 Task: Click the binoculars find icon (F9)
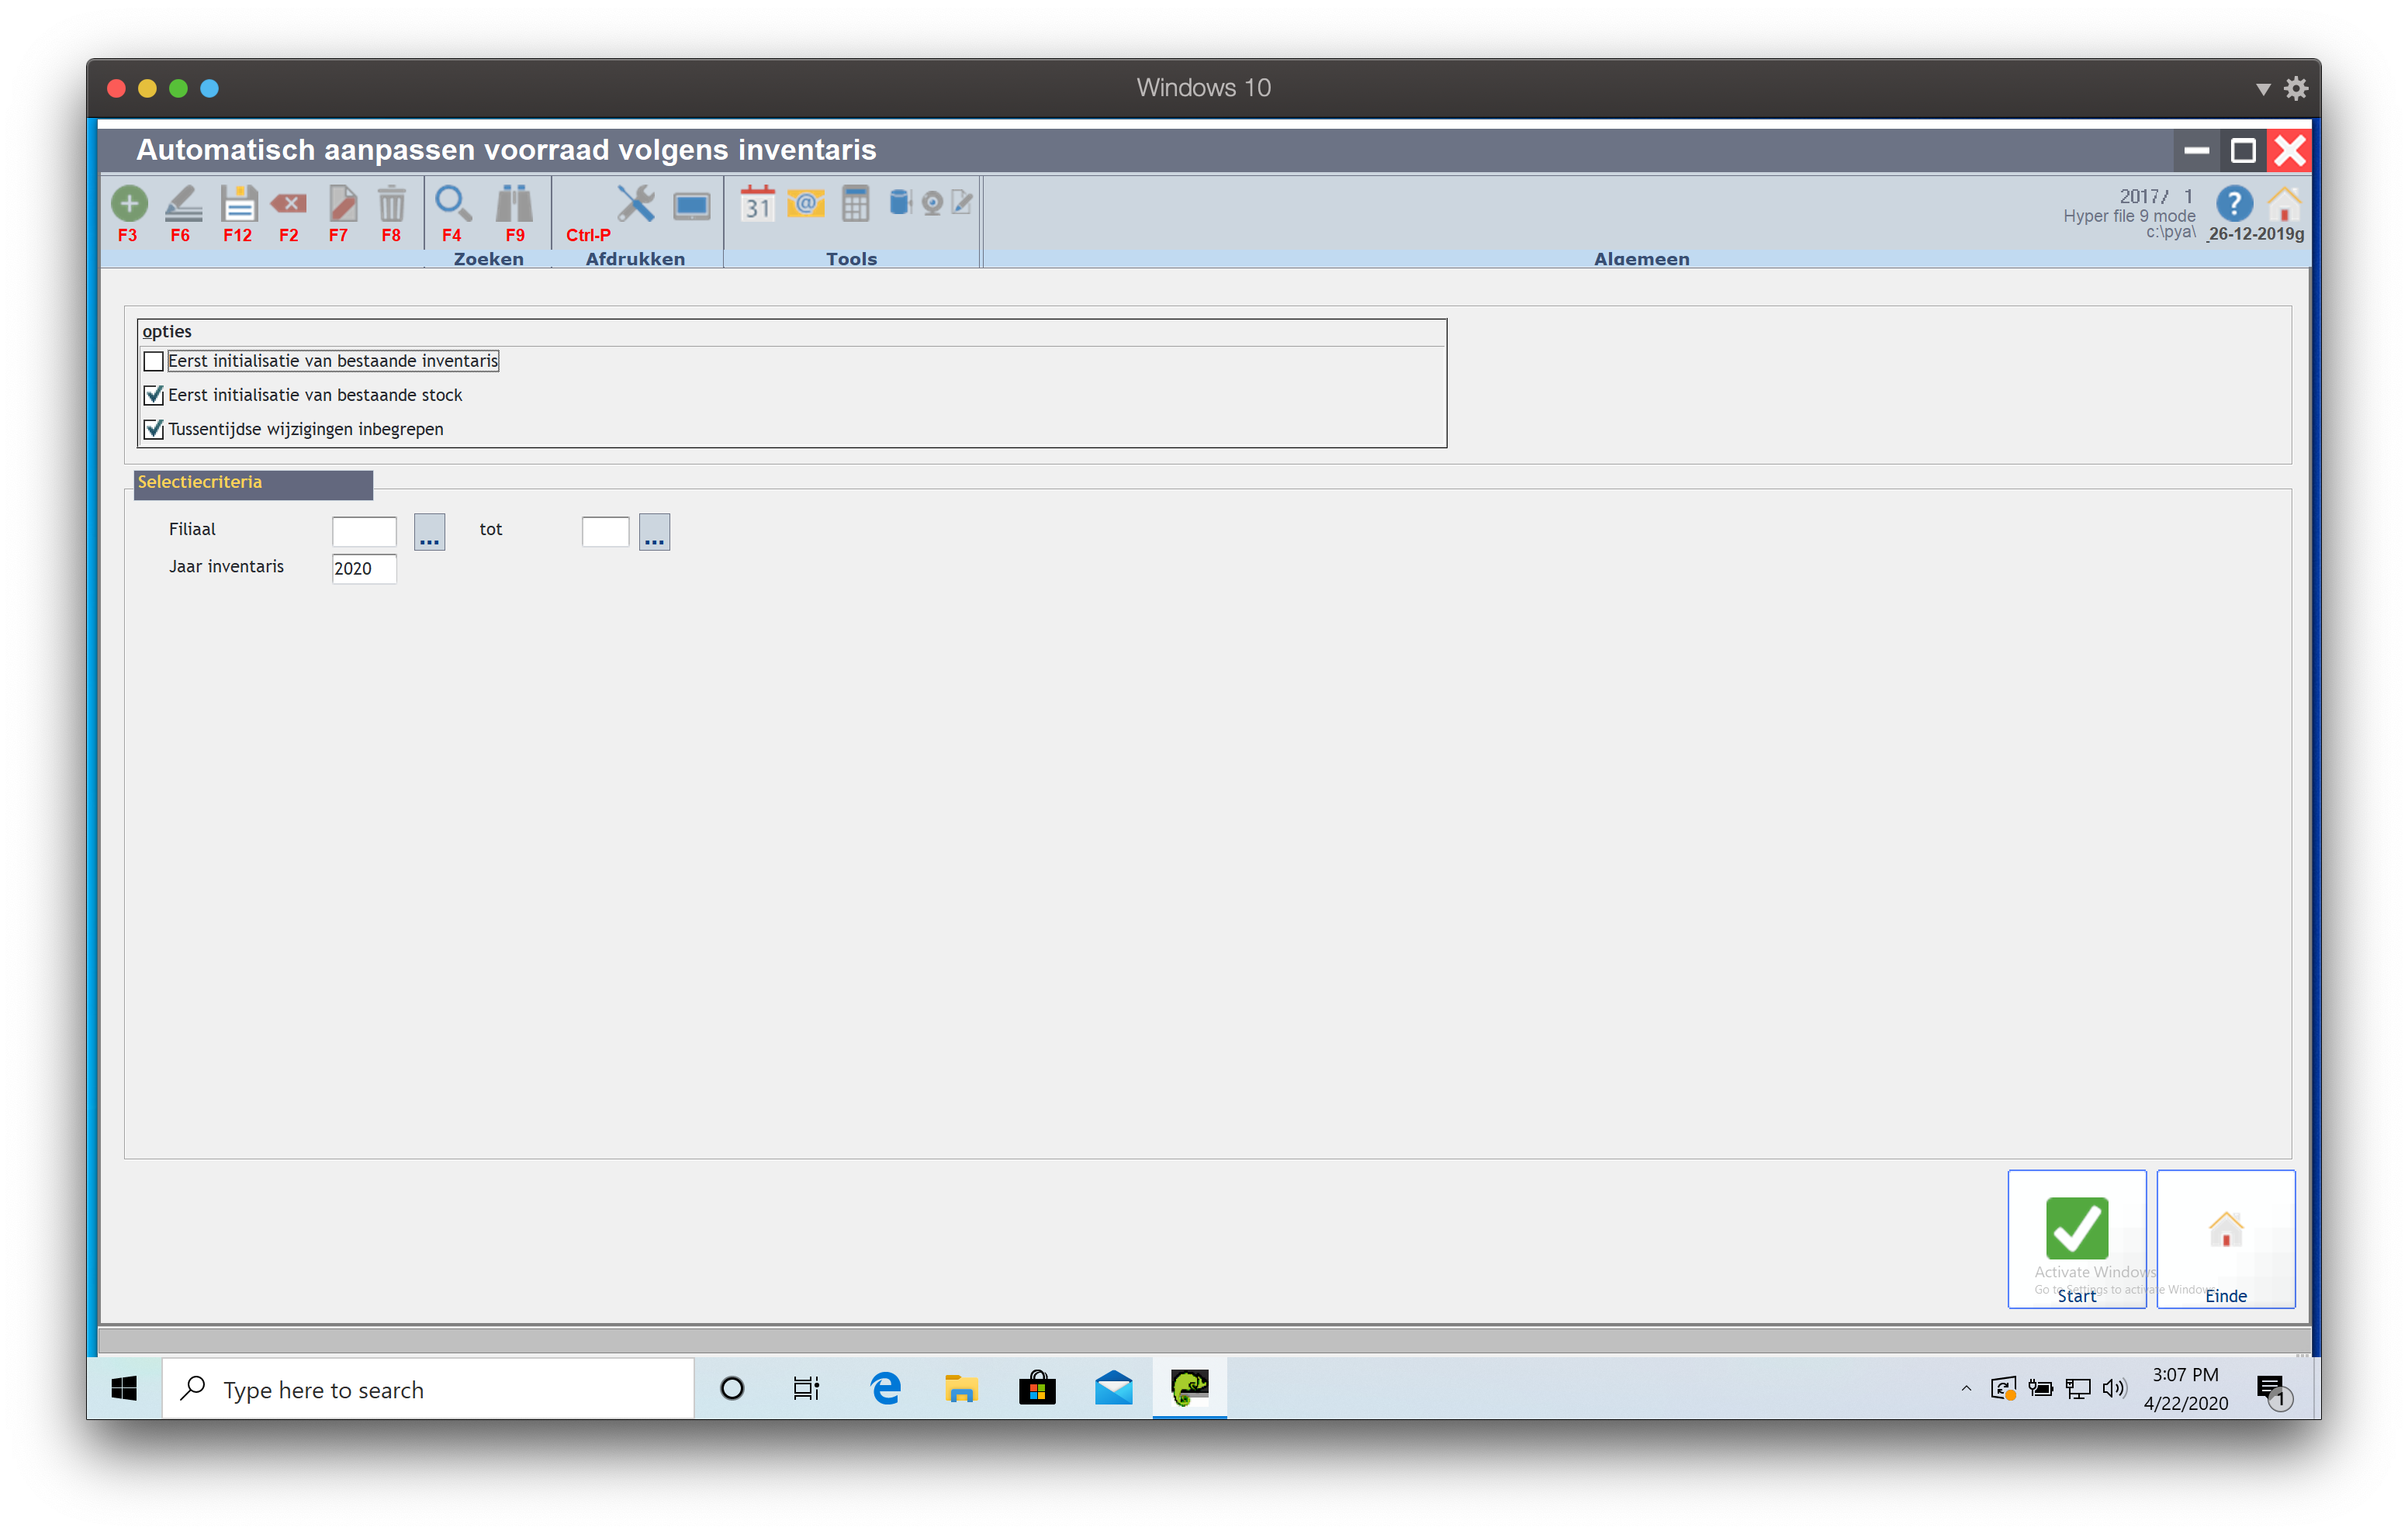coord(514,204)
